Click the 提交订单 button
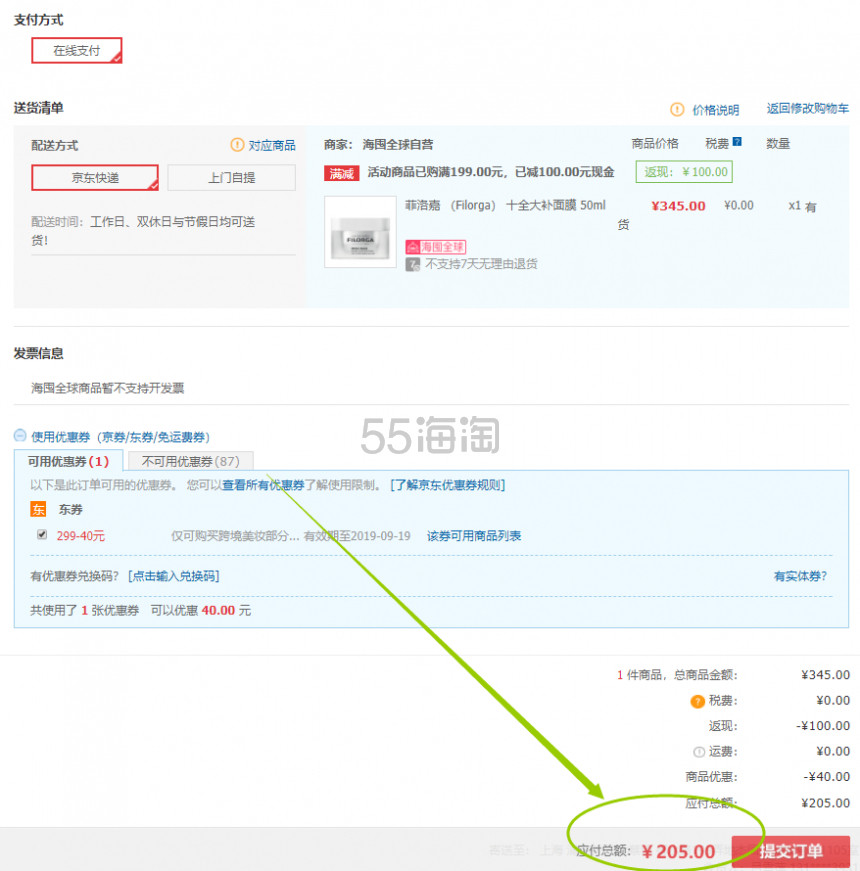 point(791,851)
